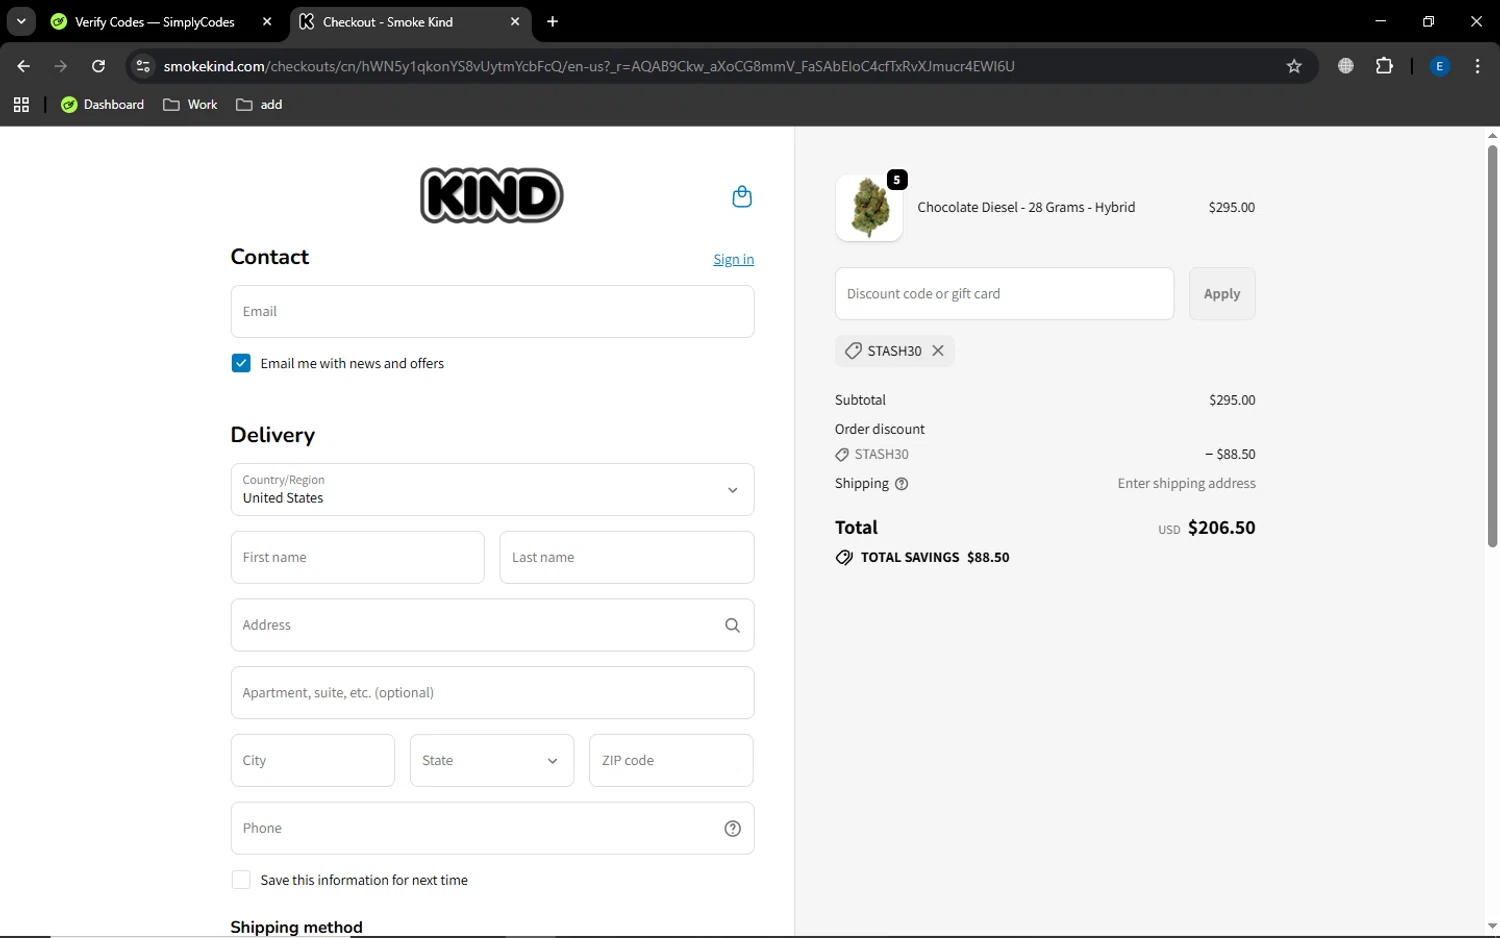Open the add bookmarks folder
Screen dimensions: 1500x938
pos(259,104)
